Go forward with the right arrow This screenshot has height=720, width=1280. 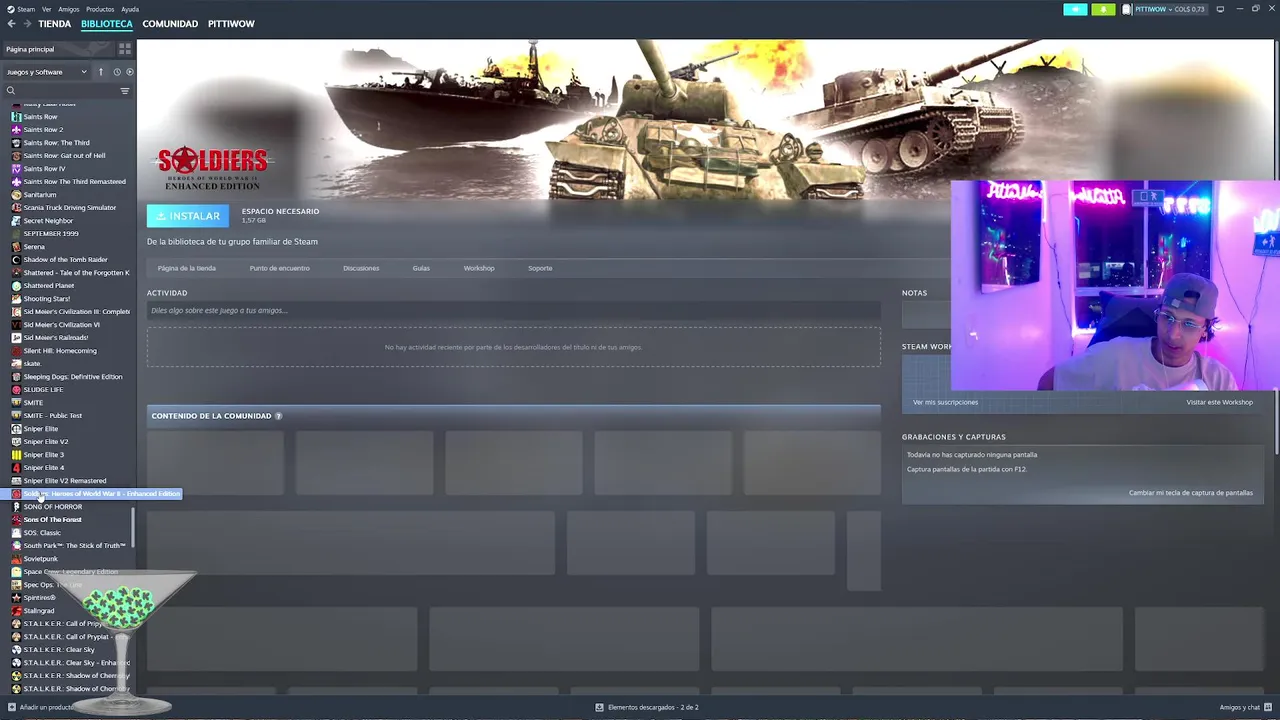26,24
